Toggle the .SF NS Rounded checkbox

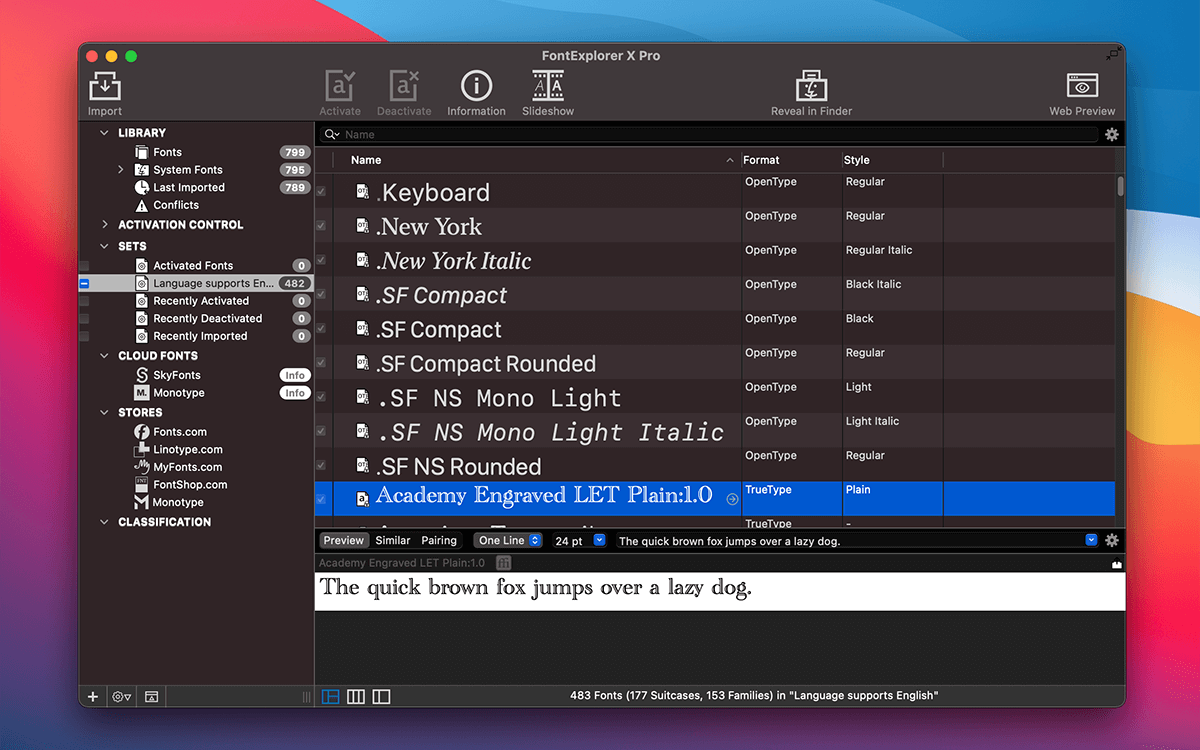(321, 465)
